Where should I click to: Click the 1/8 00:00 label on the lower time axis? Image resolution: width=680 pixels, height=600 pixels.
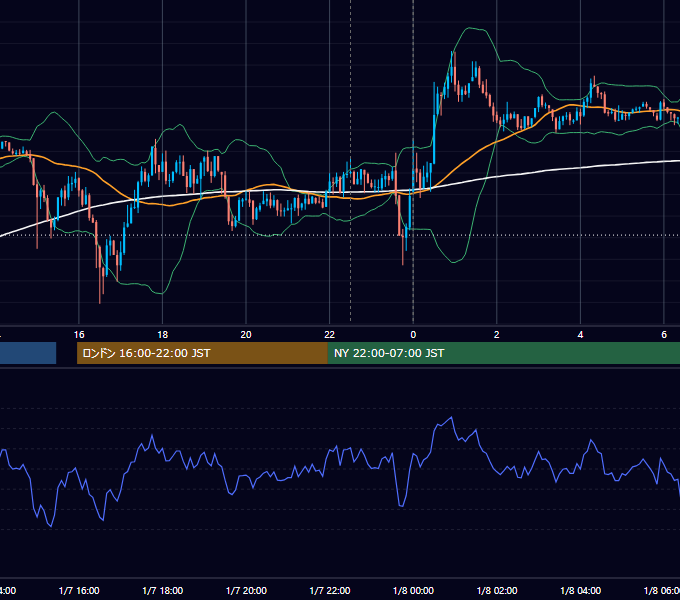click(413, 590)
